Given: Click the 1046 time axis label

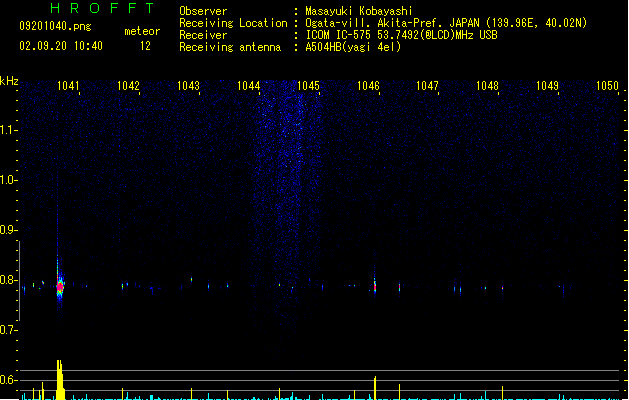Looking at the screenshot, I should [368, 86].
